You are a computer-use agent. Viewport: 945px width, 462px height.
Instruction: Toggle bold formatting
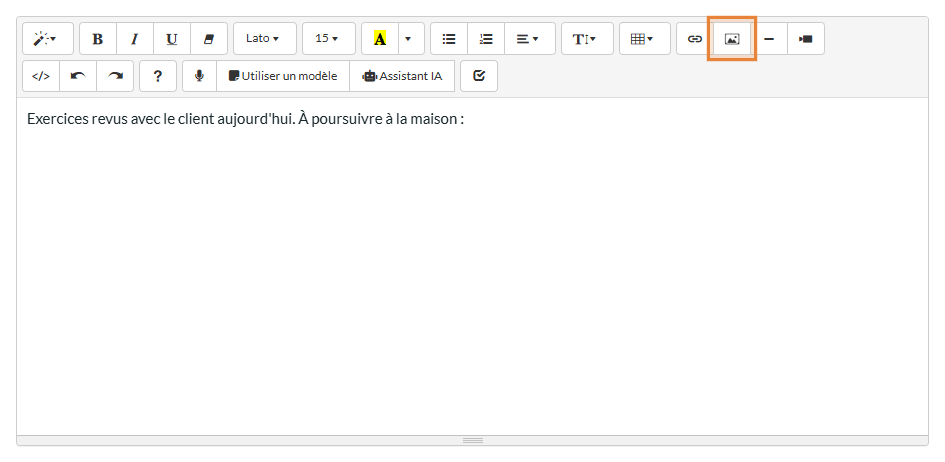[x=98, y=39]
